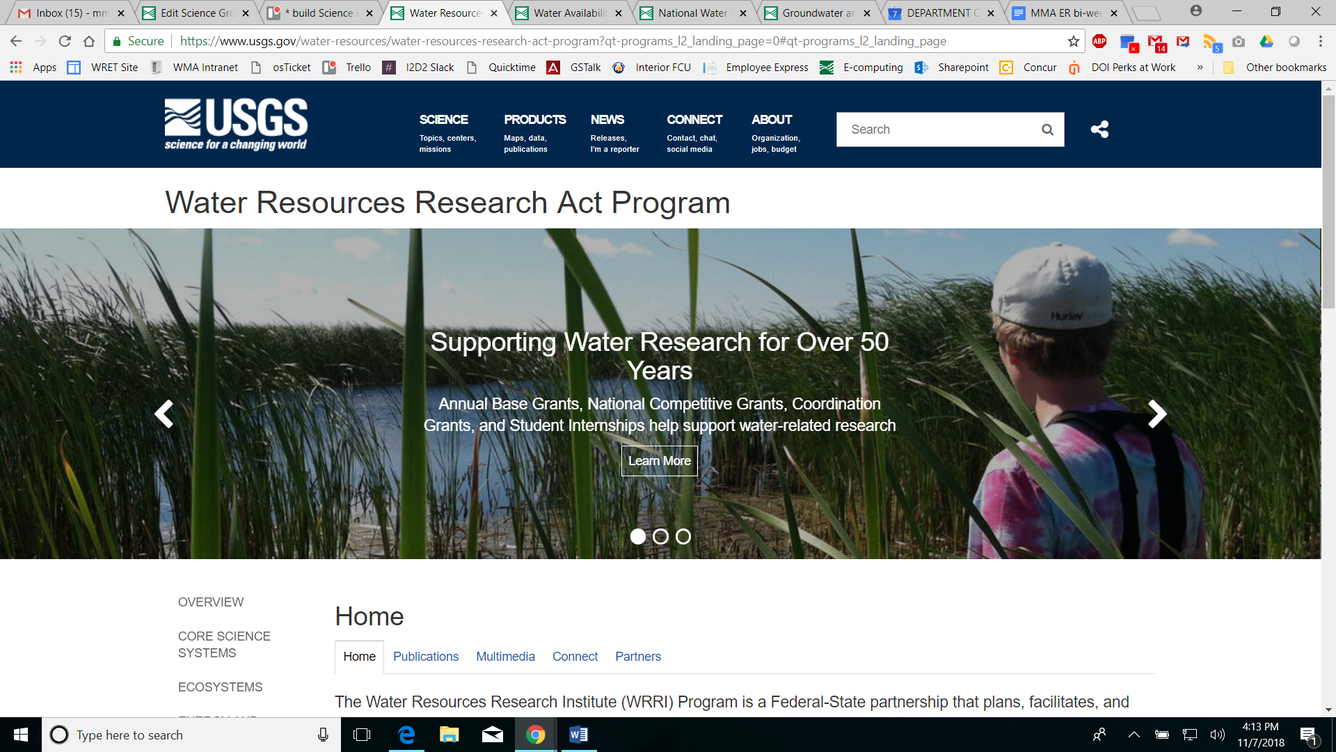Viewport: 1336px width, 752px height.
Task: Open Employee Express bookmark
Action: point(756,67)
